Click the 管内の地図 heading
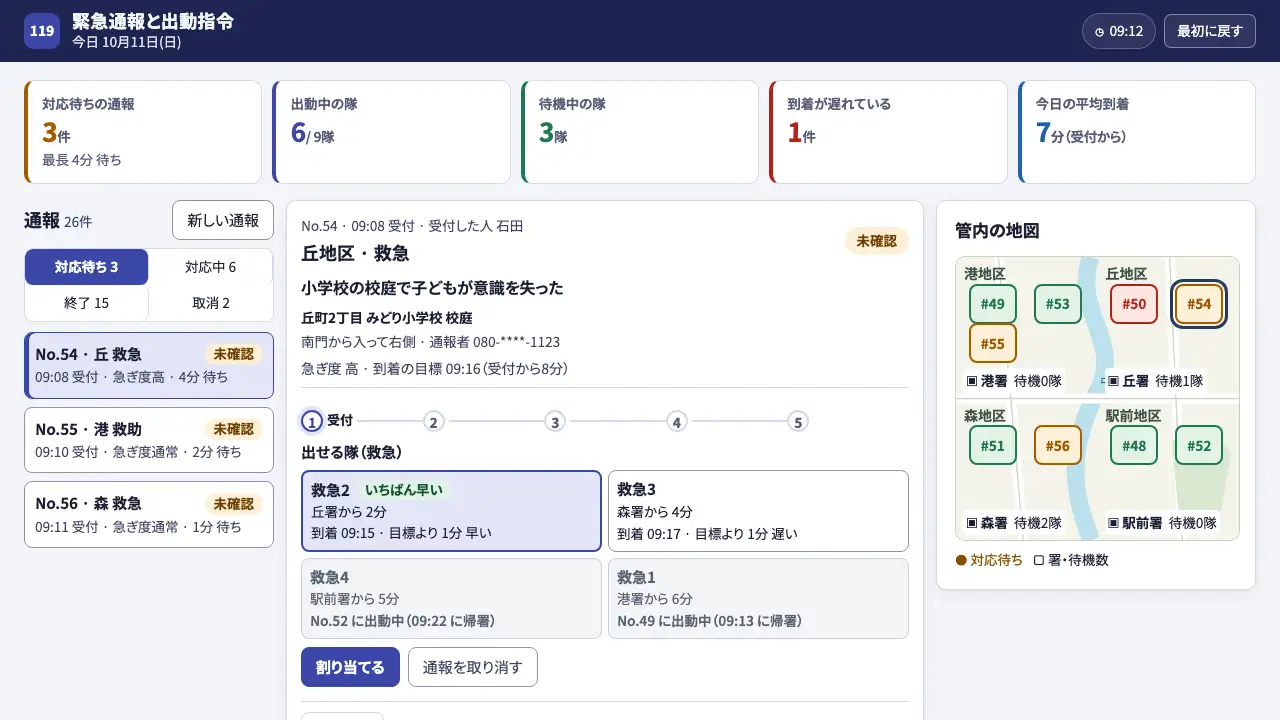1280x720 pixels. click(x=997, y=231)
